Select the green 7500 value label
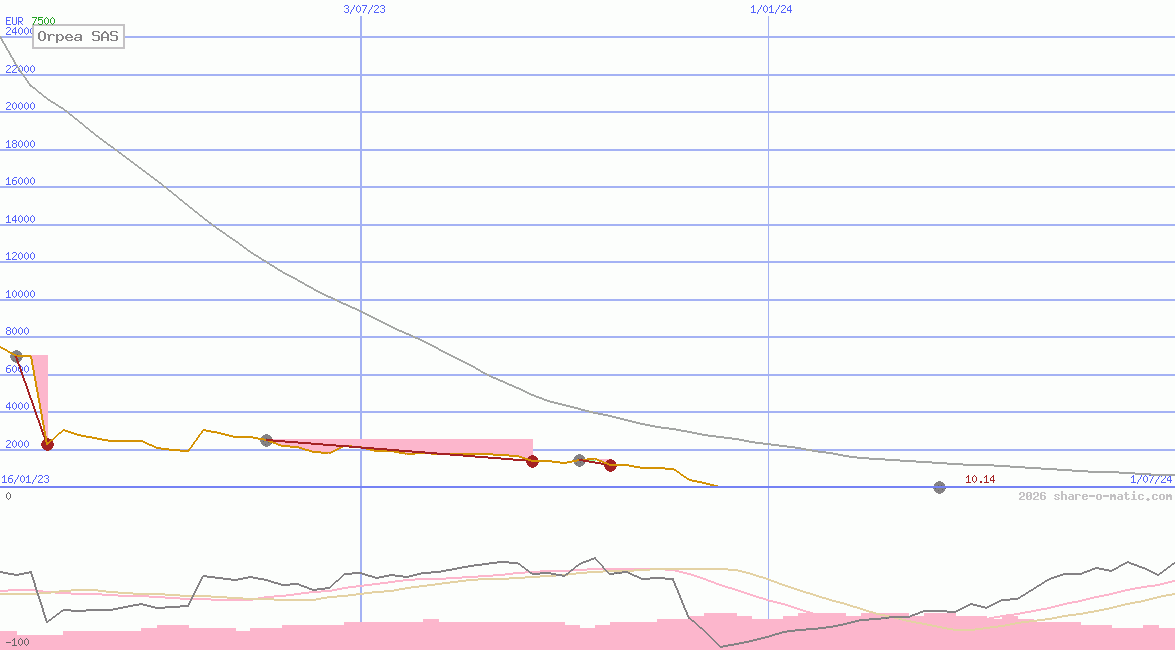The image size is (1175, 650). point(43,20)
